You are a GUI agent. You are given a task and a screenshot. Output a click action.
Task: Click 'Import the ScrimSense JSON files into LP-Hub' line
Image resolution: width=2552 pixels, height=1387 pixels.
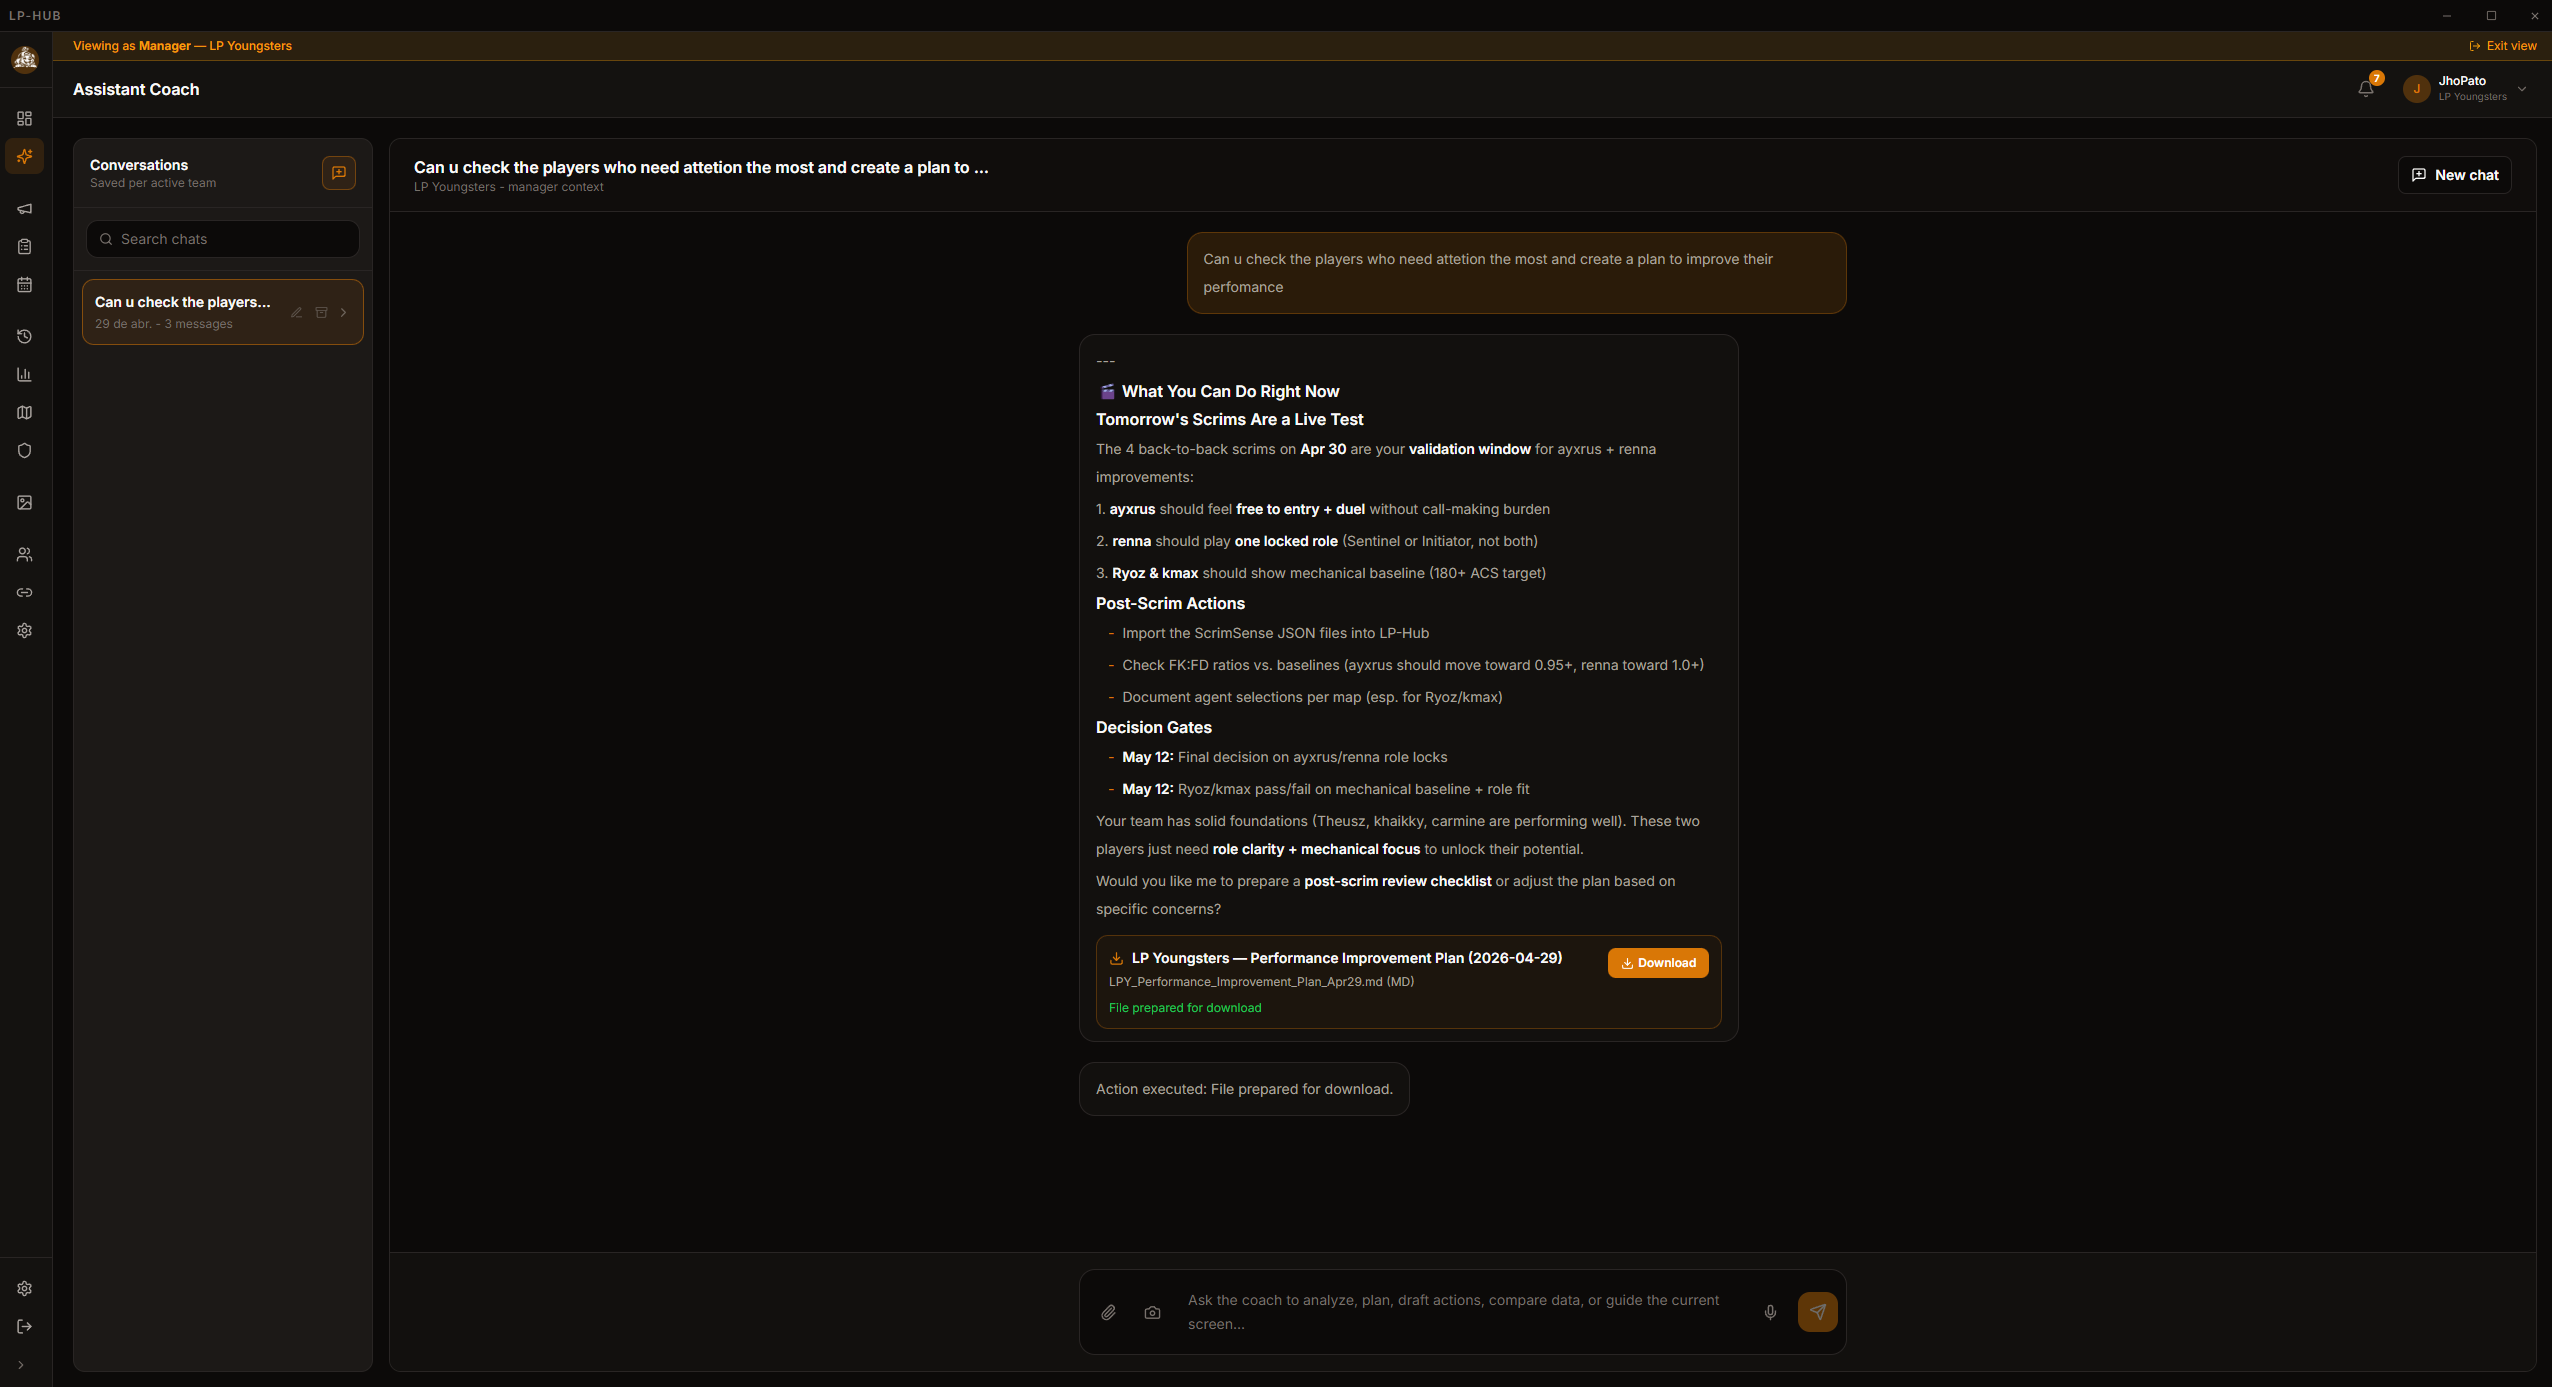[1275, 633]
